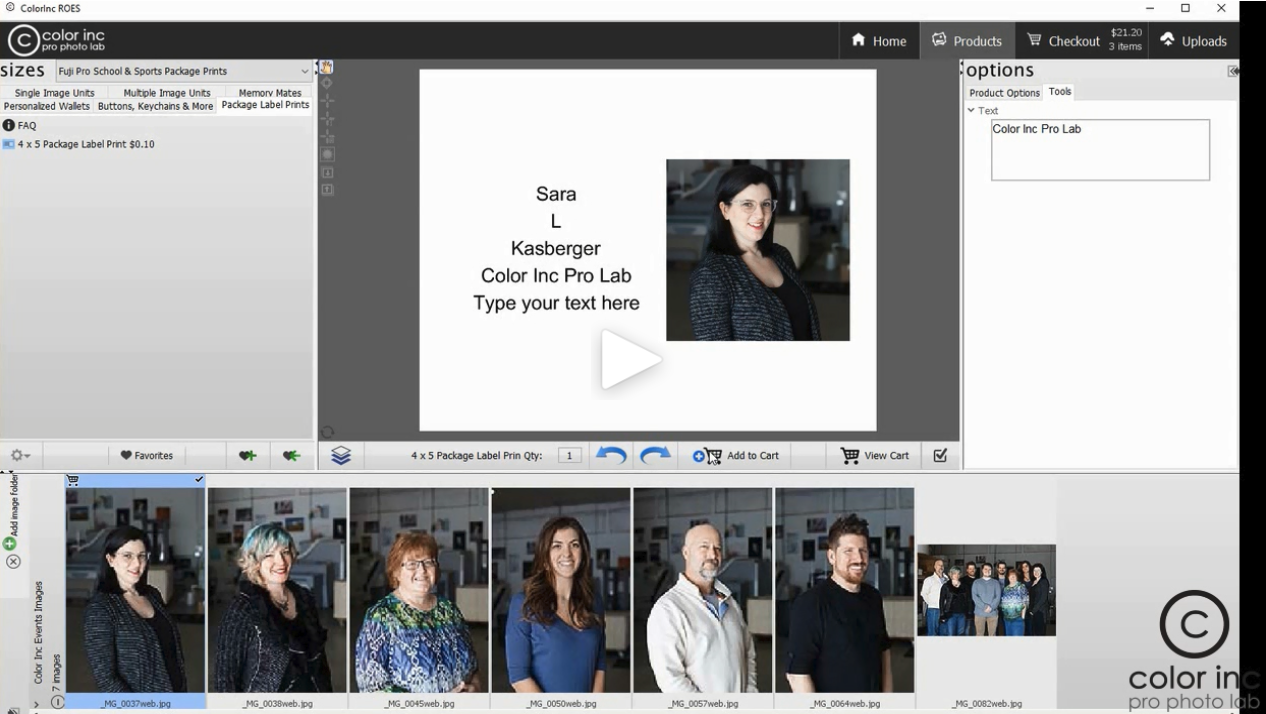1266x714 pixels.
Task: Play the video with the center play button
Action: point(630,359)
